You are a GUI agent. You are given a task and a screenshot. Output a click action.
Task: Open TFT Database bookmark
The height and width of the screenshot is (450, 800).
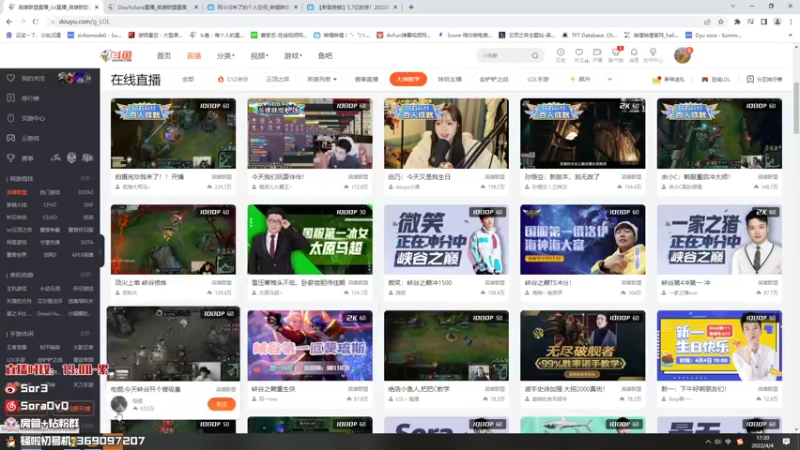click(x=589, y=35)
